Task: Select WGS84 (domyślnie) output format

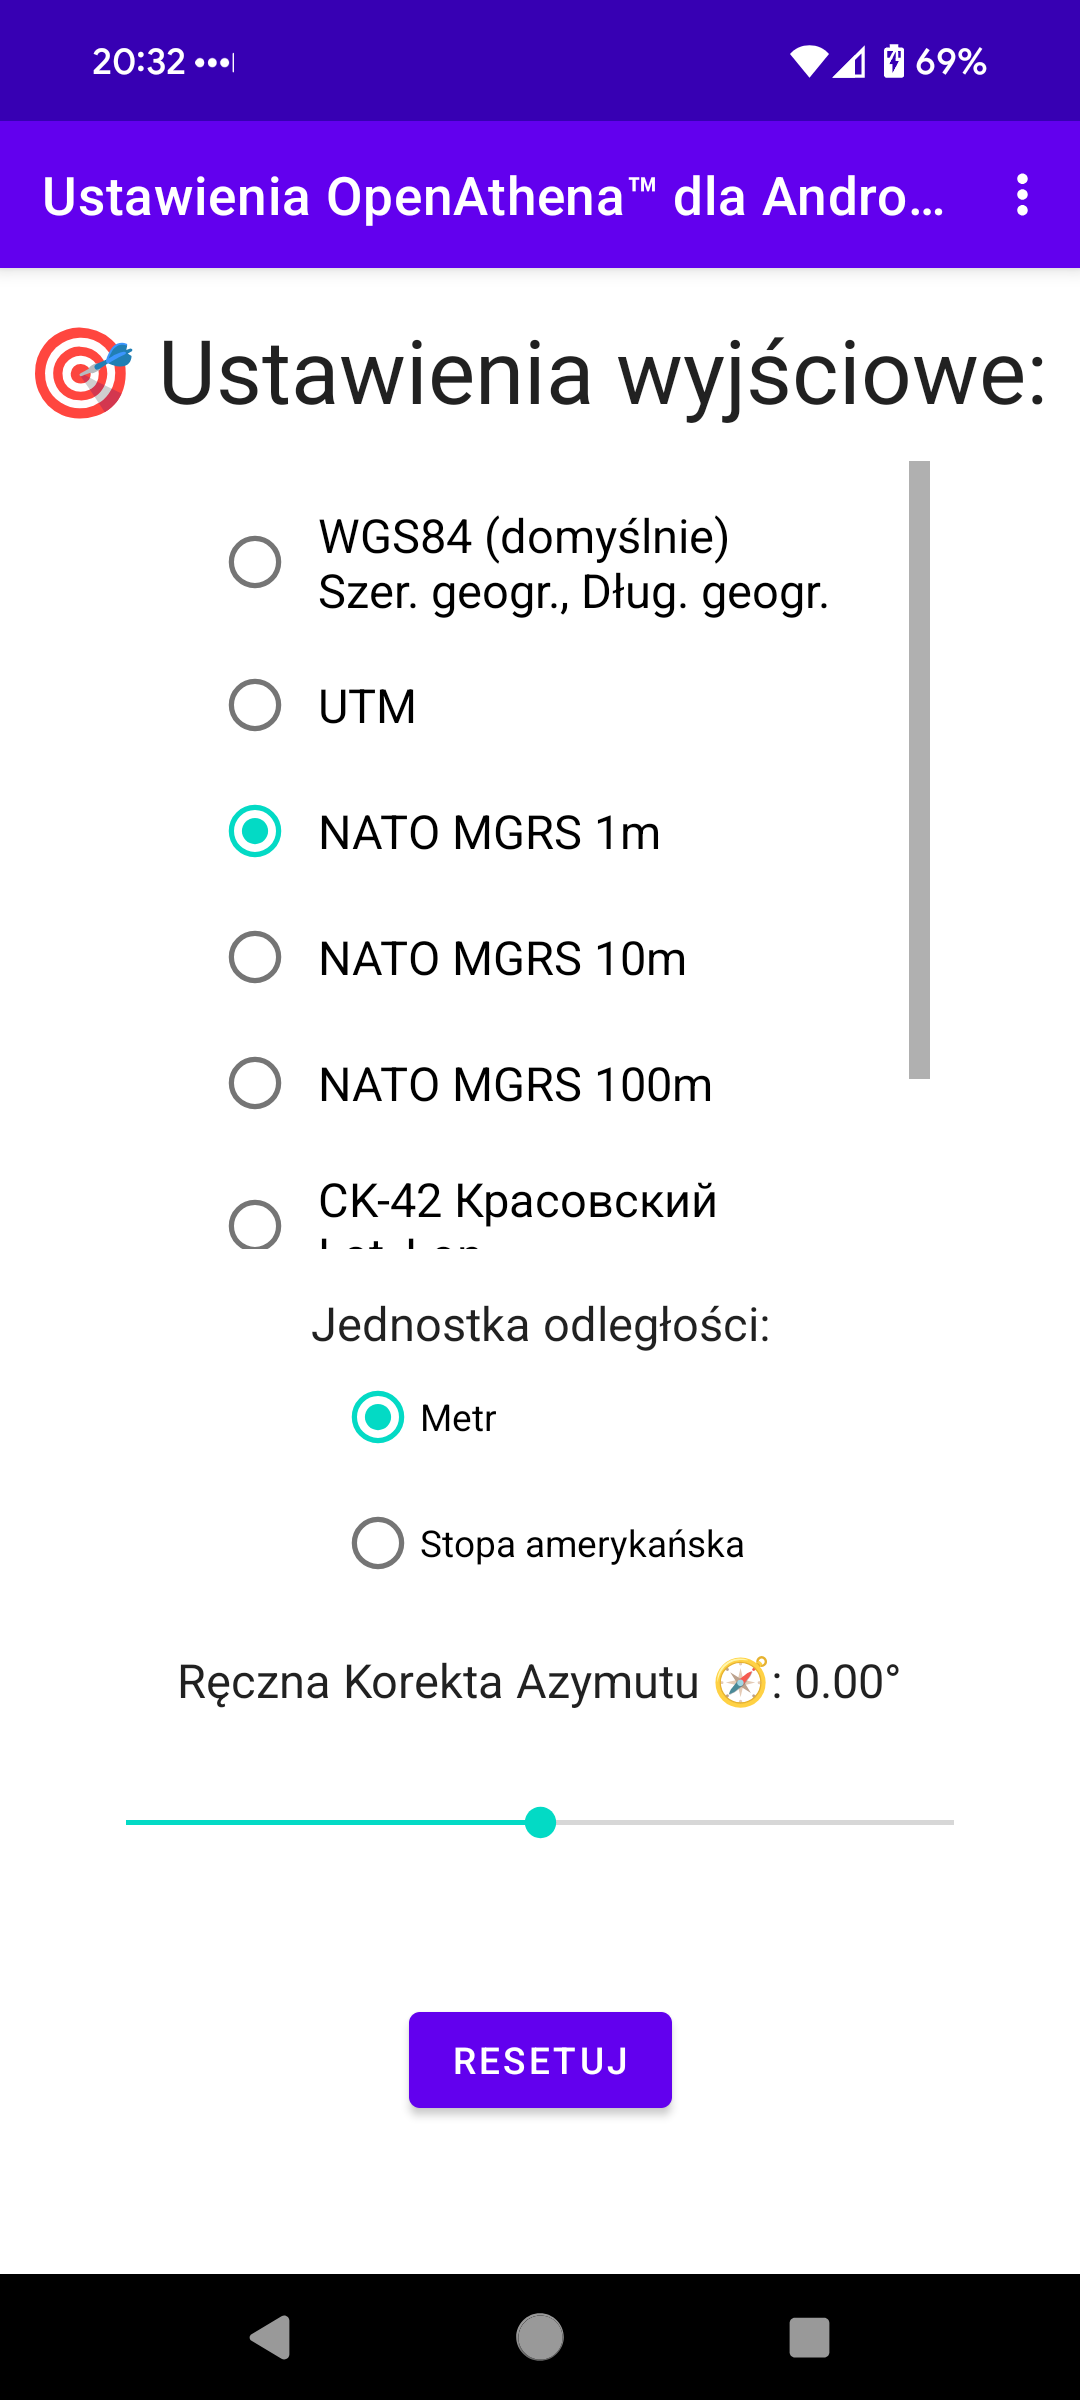Action: 255,562
